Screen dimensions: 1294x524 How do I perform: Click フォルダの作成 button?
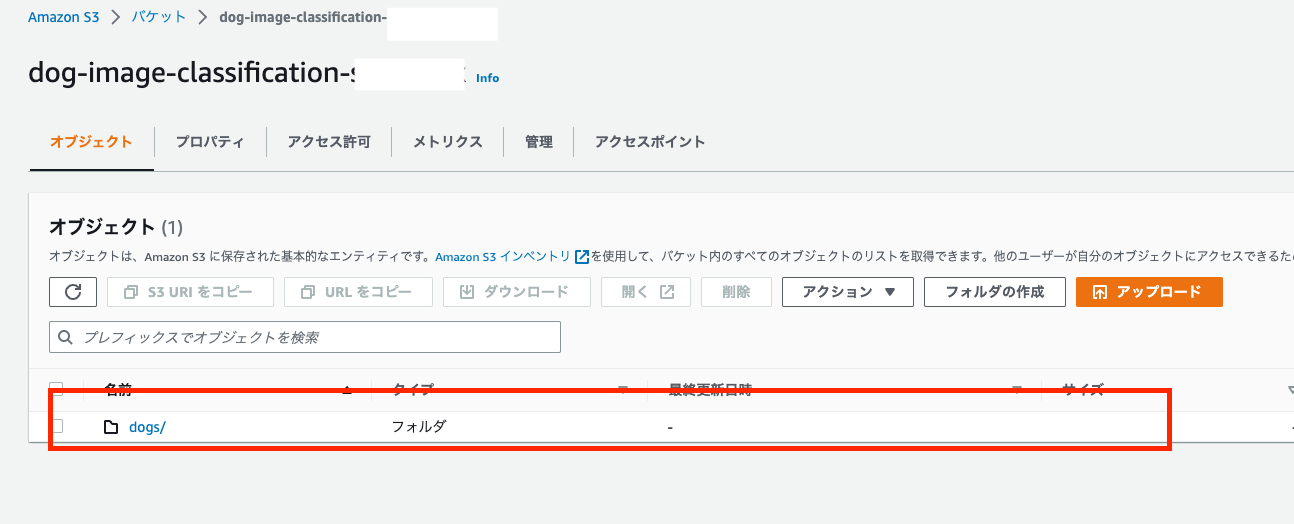coord(995,292)
